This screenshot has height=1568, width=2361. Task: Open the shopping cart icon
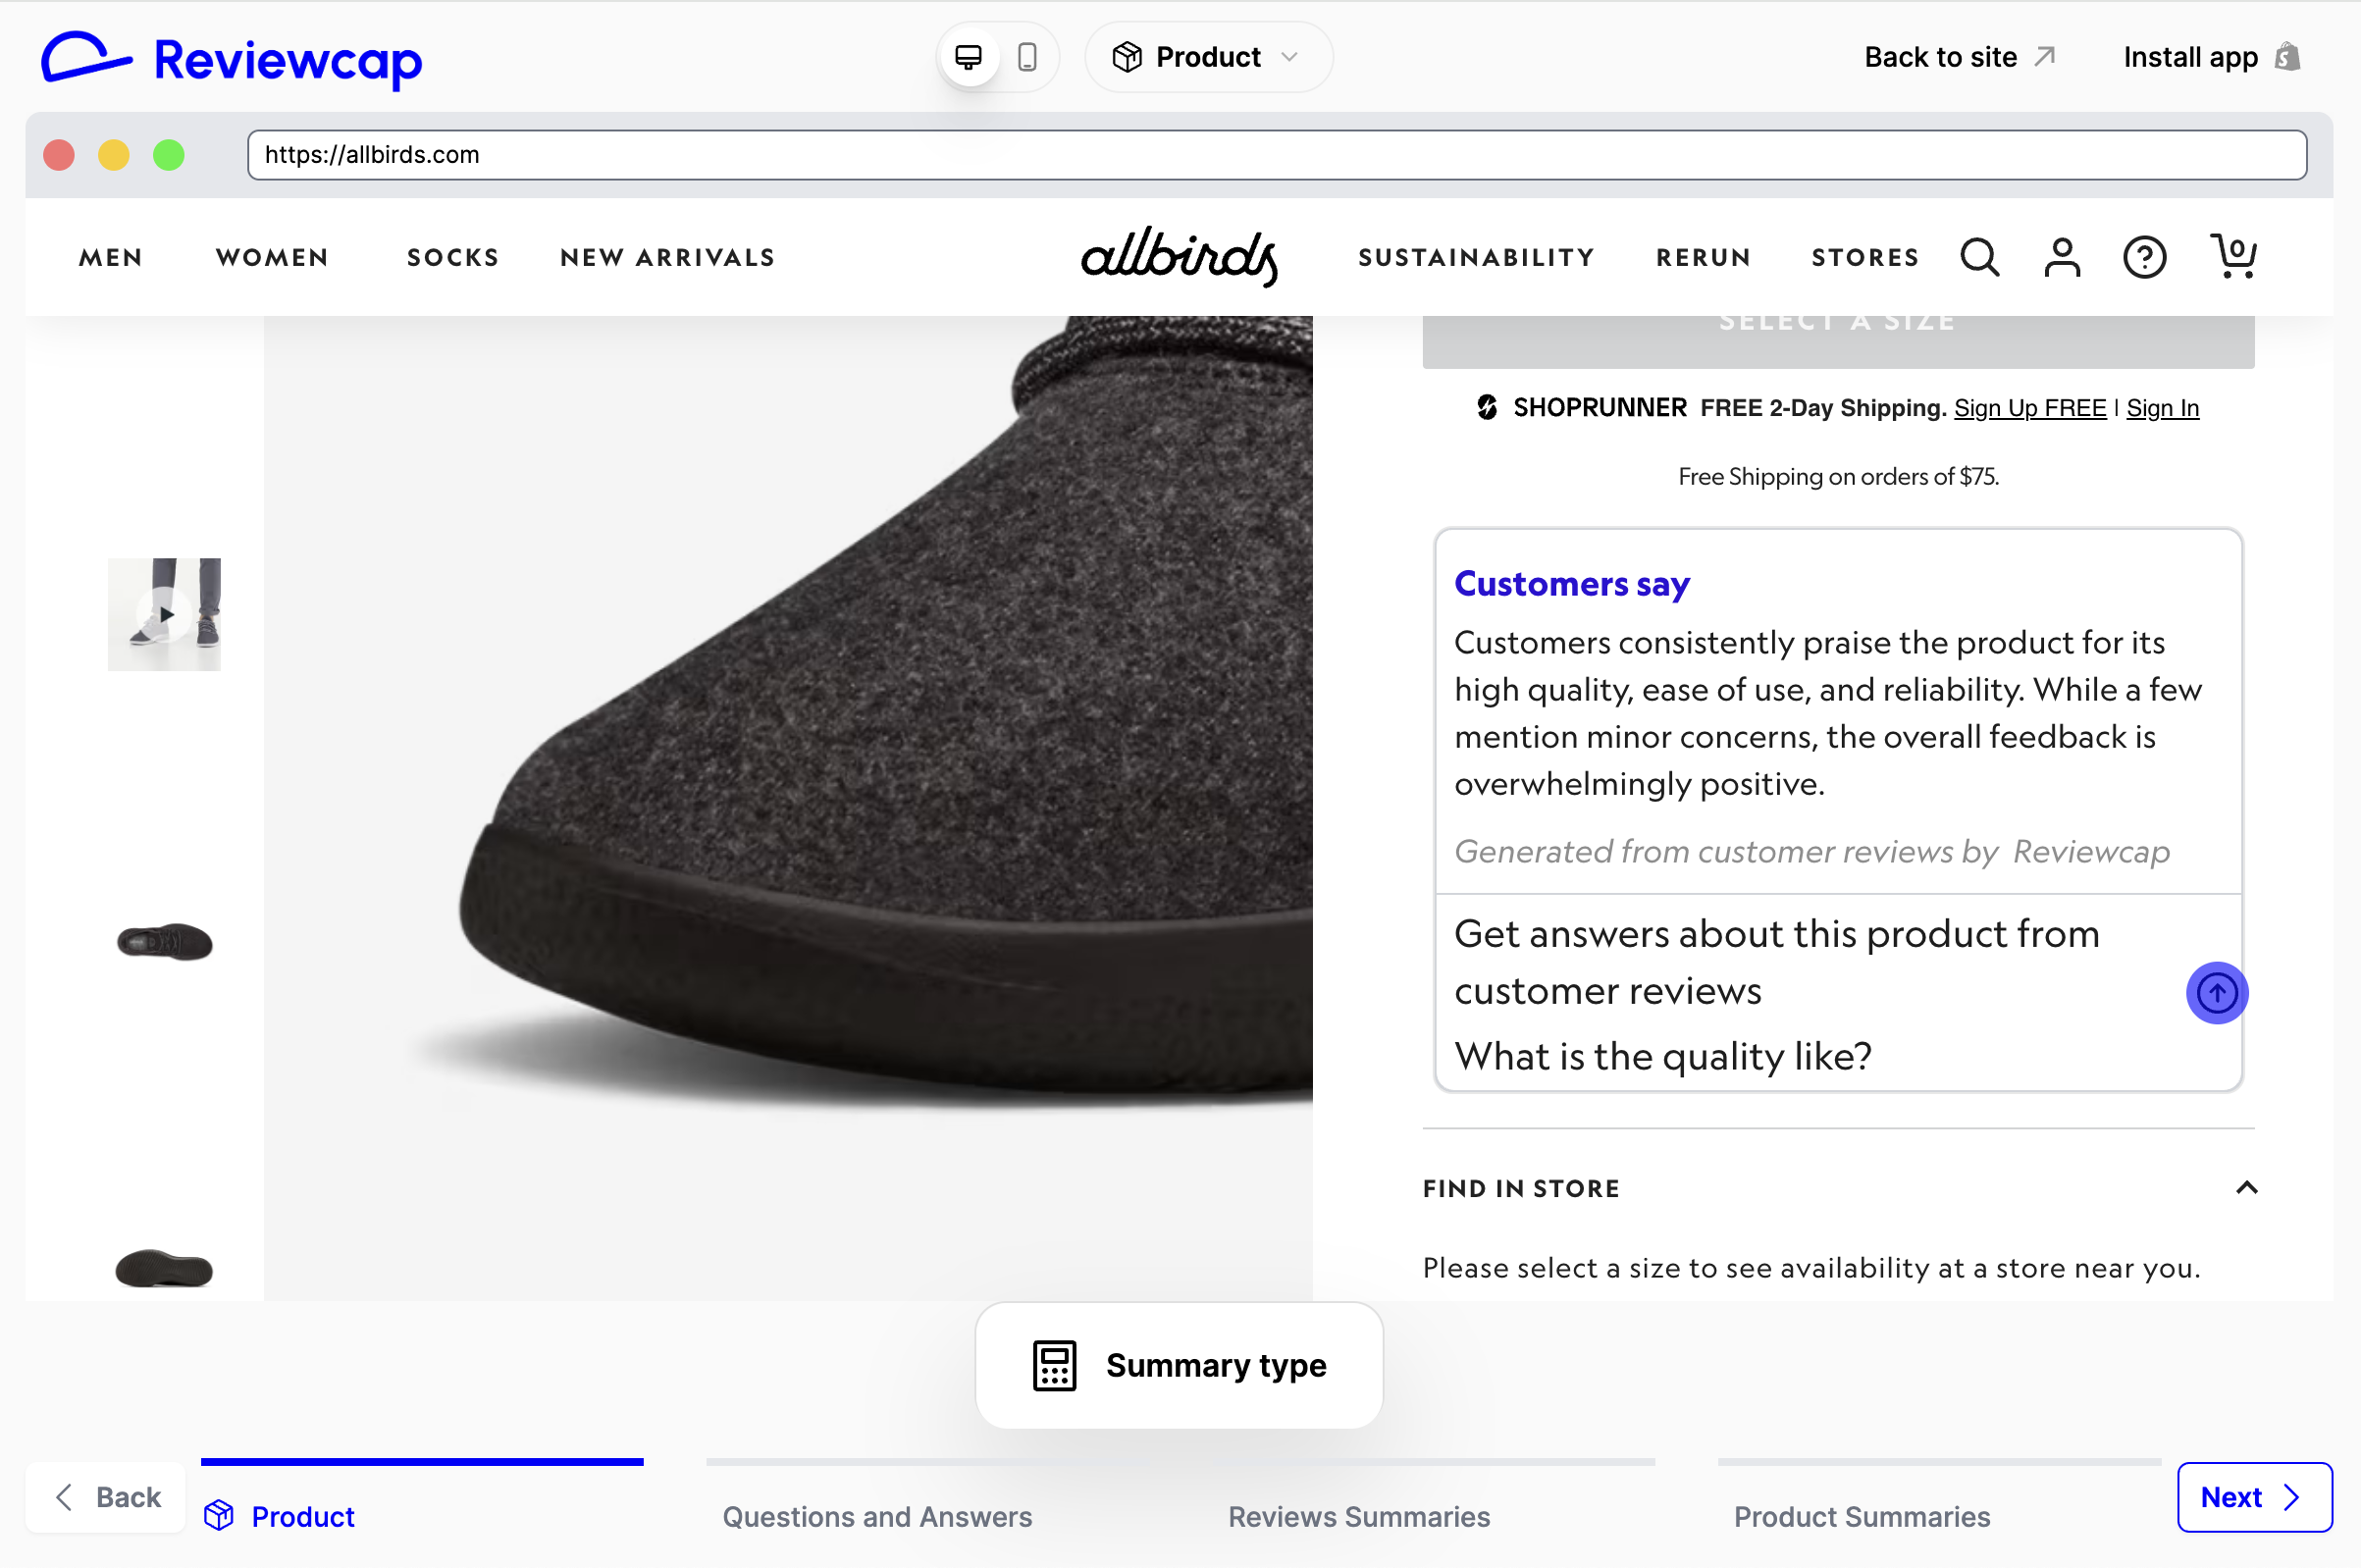coord(2233,257)
